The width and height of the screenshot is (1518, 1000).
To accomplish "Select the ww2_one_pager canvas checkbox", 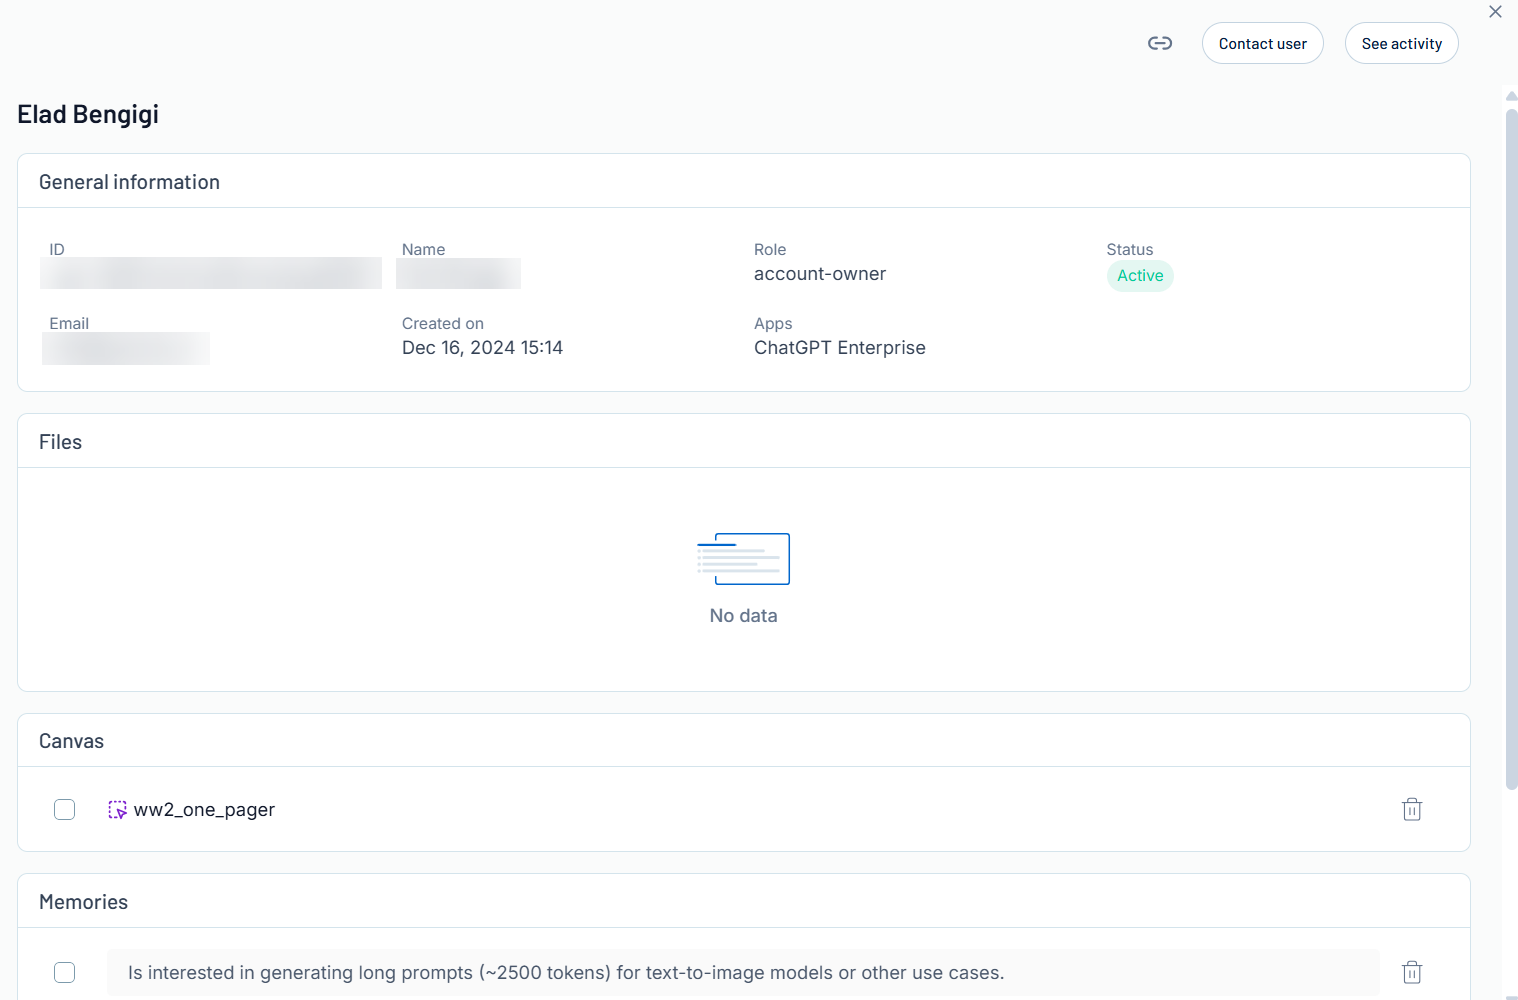I will pyautogui.click(x=65, y=809).
